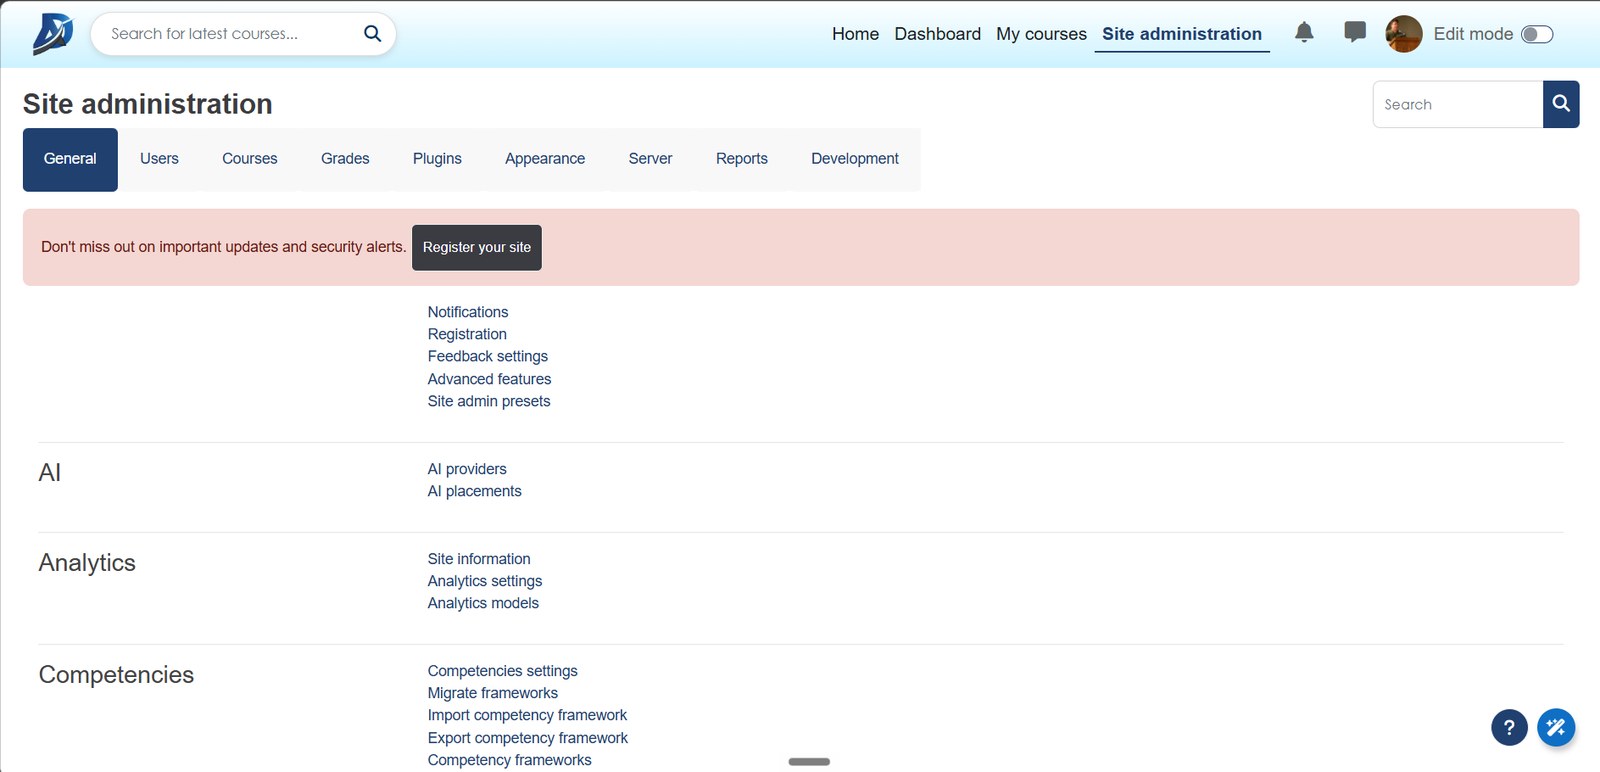Toggle Edit mode switch
Image resolution: width=1600 pixels, height=772 pixels.
coord(1537,34)
